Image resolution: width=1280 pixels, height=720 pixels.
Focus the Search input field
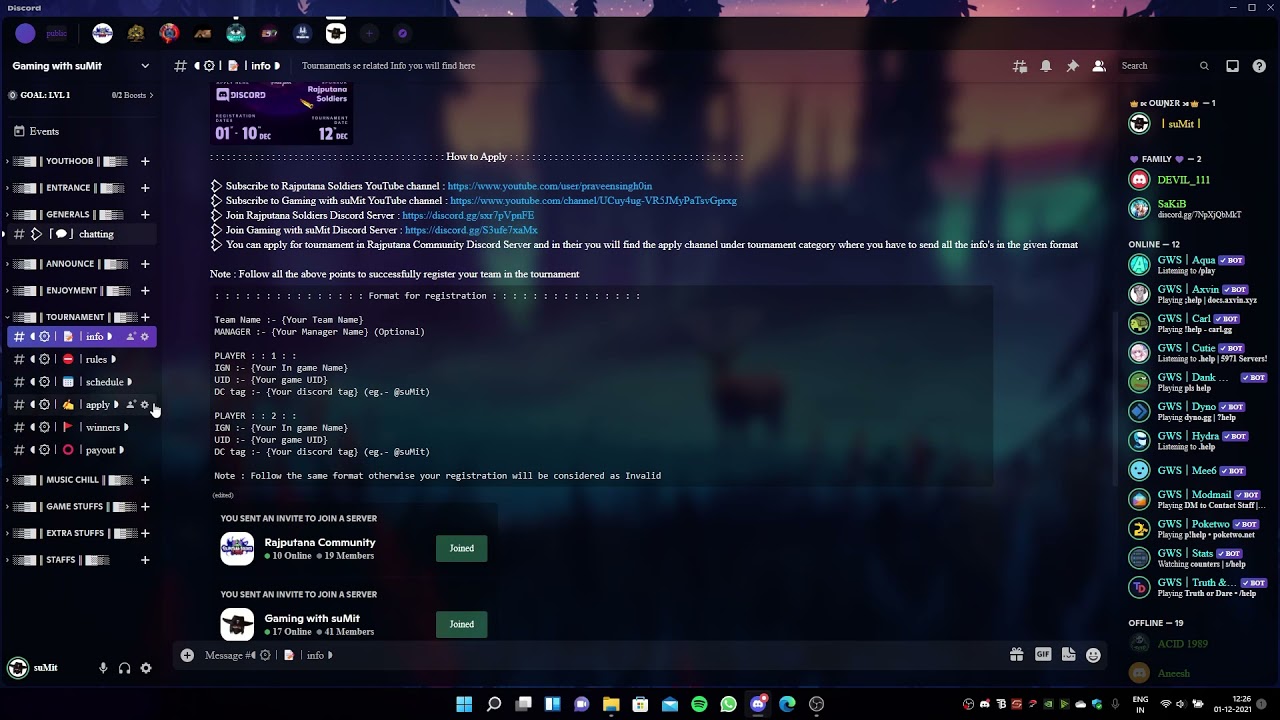pos(1165,66)
